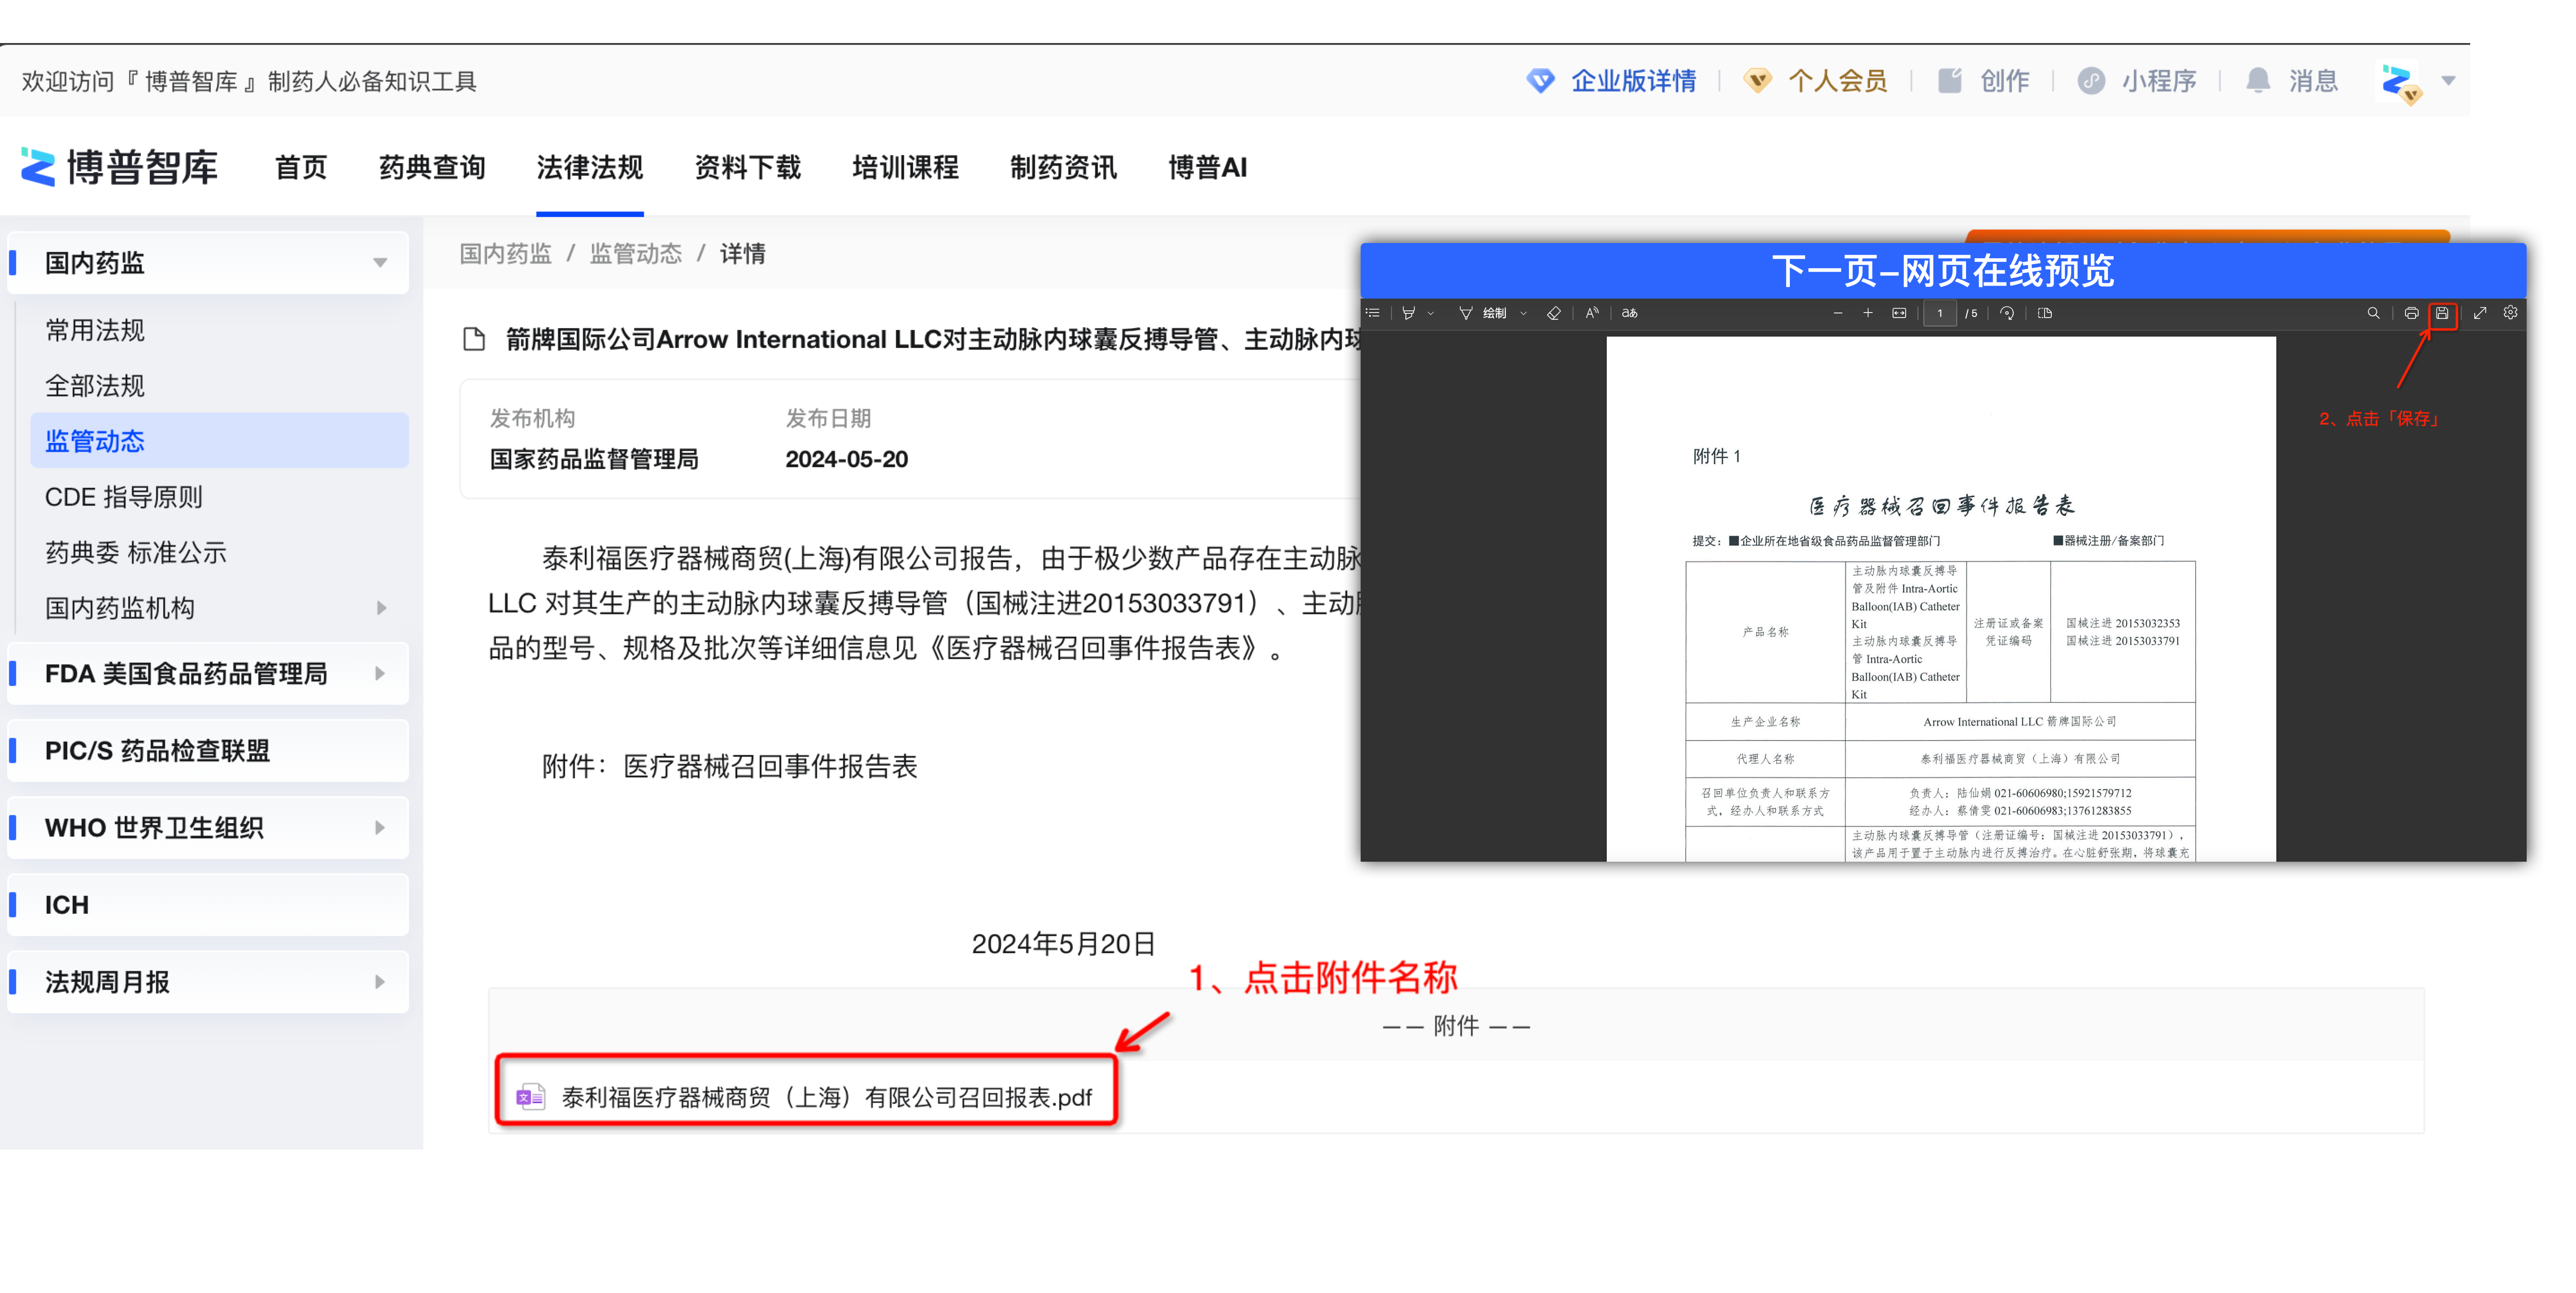Go to 首页 tab
Image resolution: width=2576 pixels, height=1293 pixels.
click(301, 167)
